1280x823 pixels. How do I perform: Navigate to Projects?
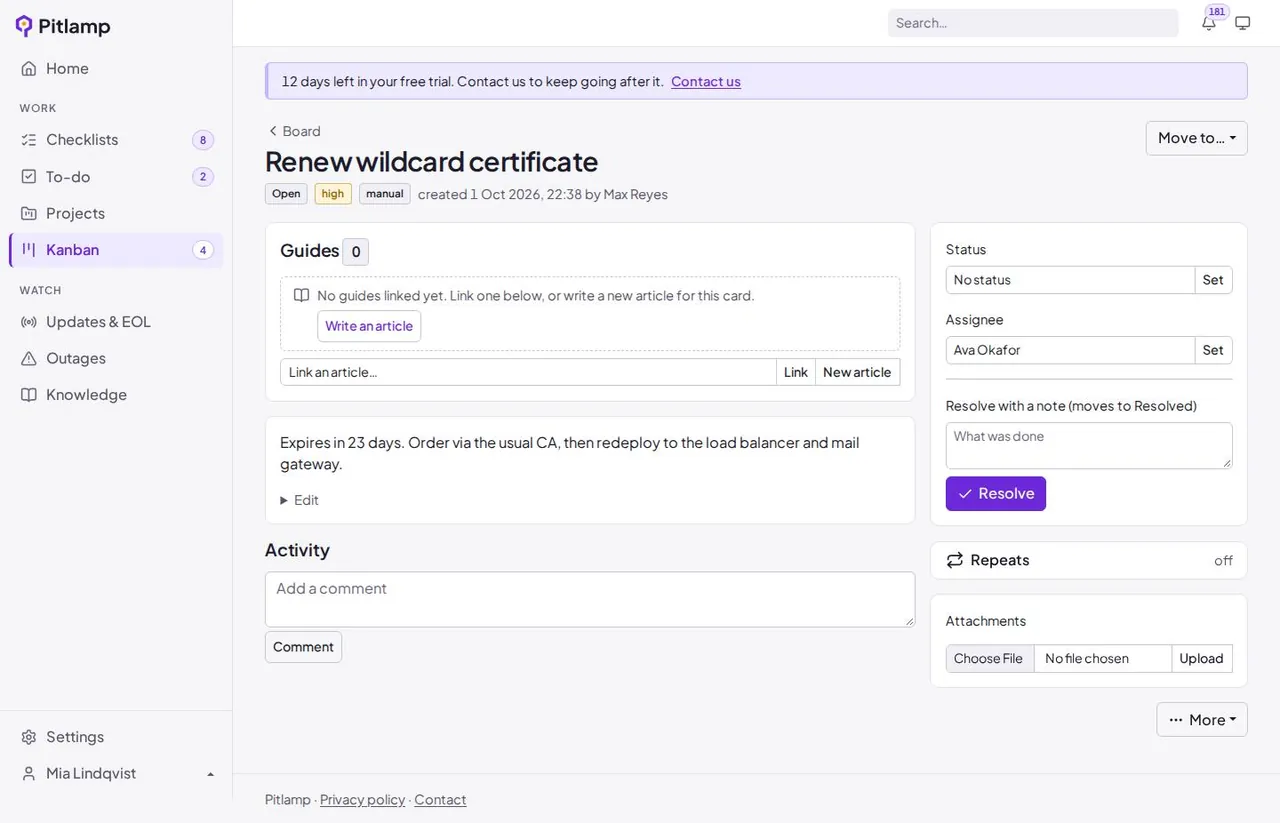click(116, 213)
